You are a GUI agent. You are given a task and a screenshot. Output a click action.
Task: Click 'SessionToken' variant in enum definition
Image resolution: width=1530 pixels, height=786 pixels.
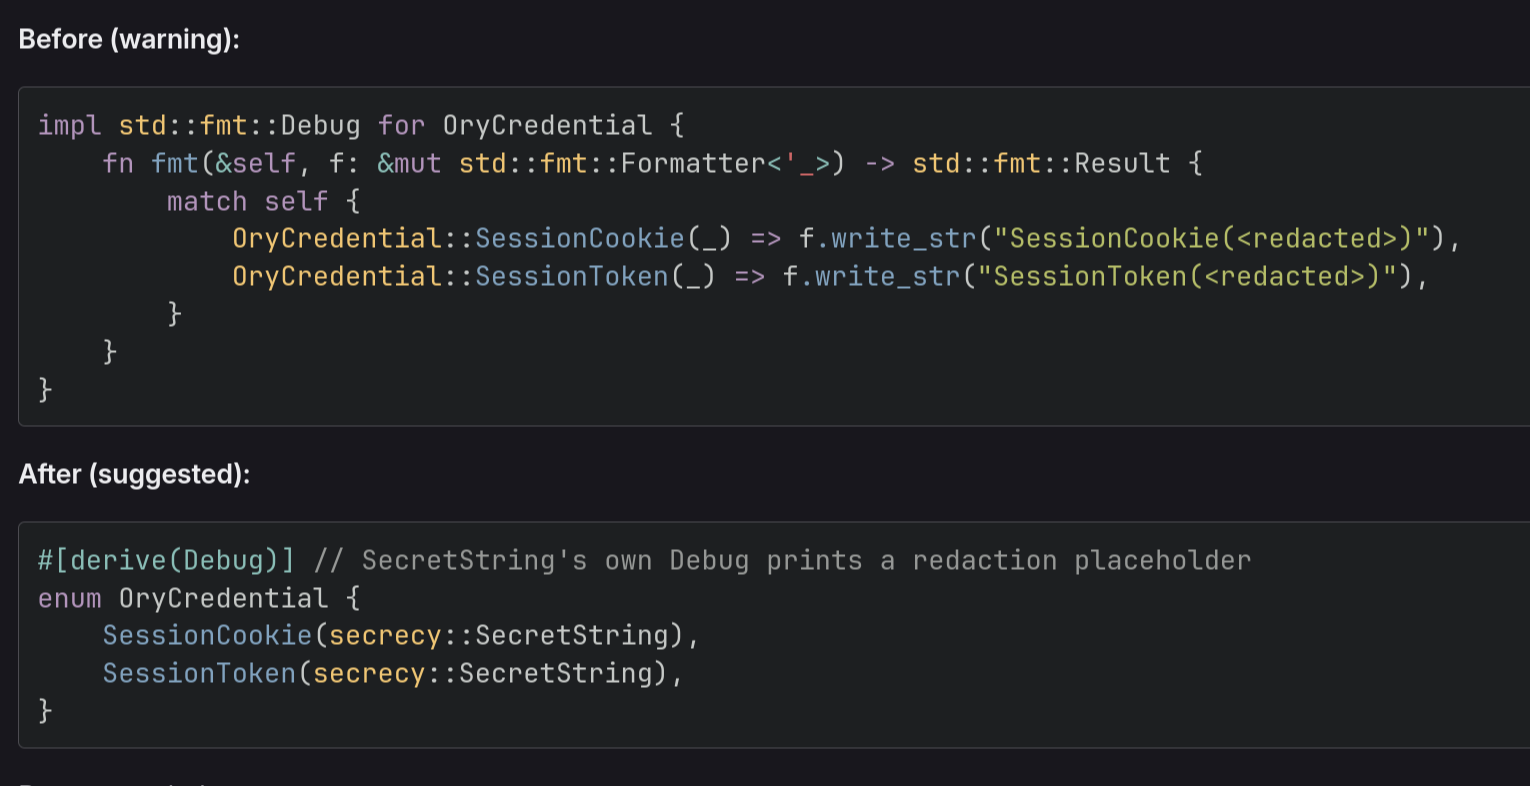pos(199,673)
